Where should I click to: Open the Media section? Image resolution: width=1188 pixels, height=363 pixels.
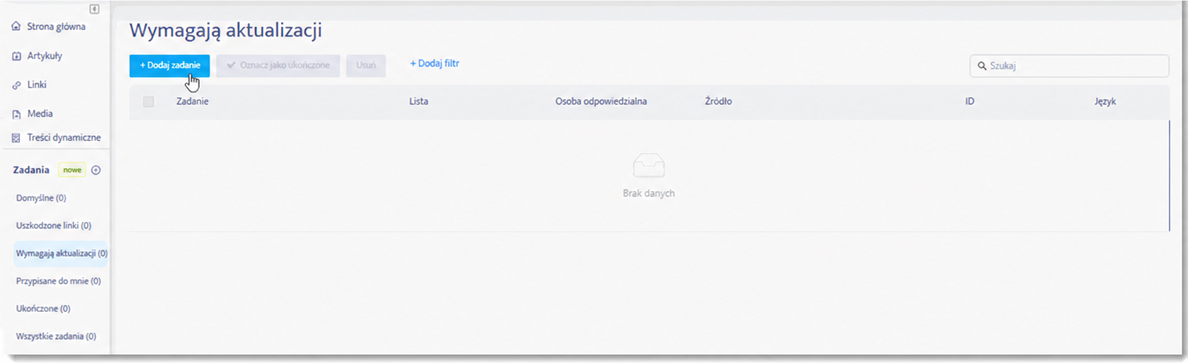click(40, 114)
